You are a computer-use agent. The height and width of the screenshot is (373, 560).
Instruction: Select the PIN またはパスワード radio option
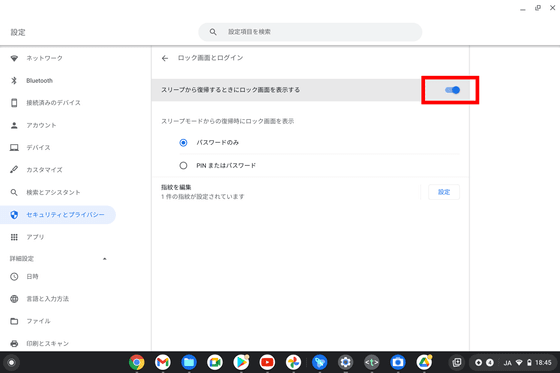point(183,166)
